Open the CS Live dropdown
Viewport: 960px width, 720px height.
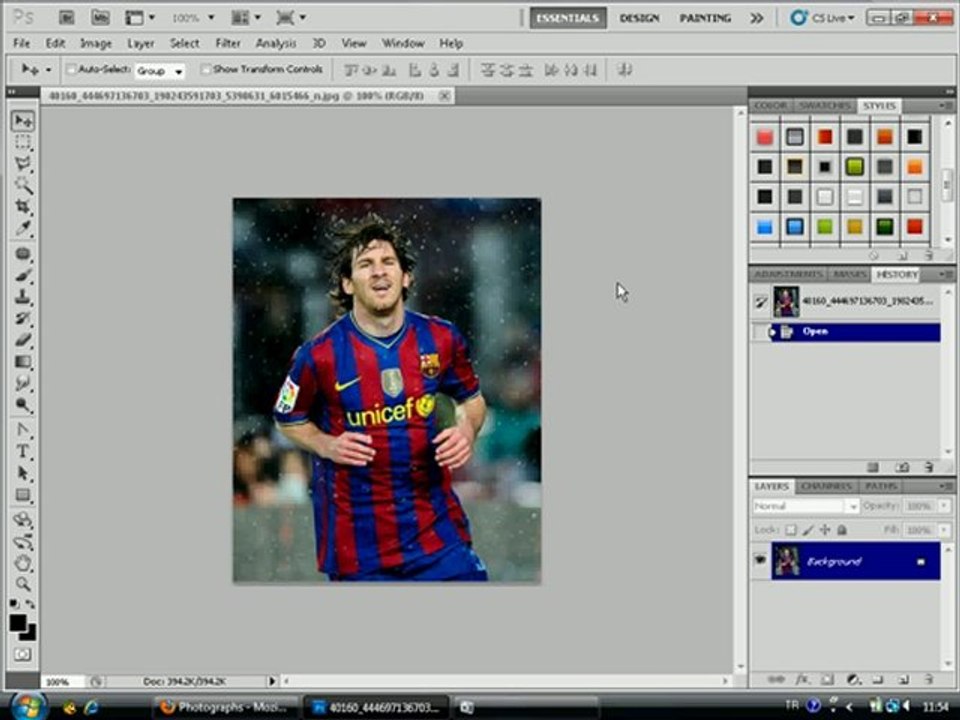pyautogui.click(x=823, y=18)
